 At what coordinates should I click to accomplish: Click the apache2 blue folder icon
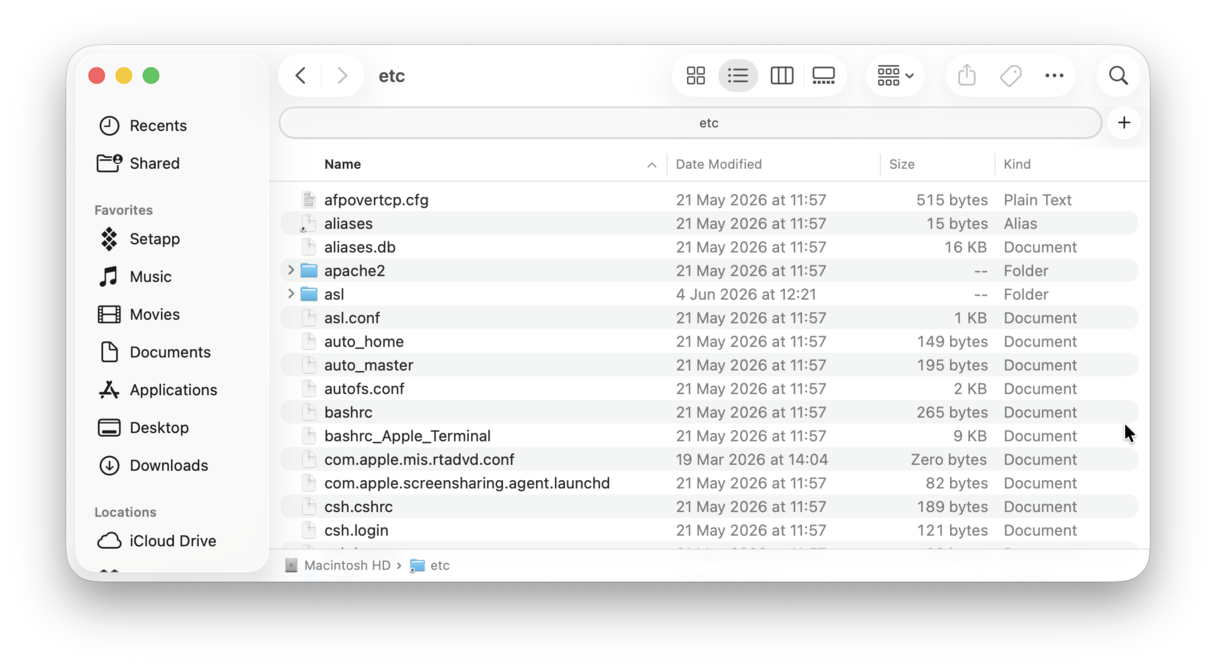click(309, 271)
